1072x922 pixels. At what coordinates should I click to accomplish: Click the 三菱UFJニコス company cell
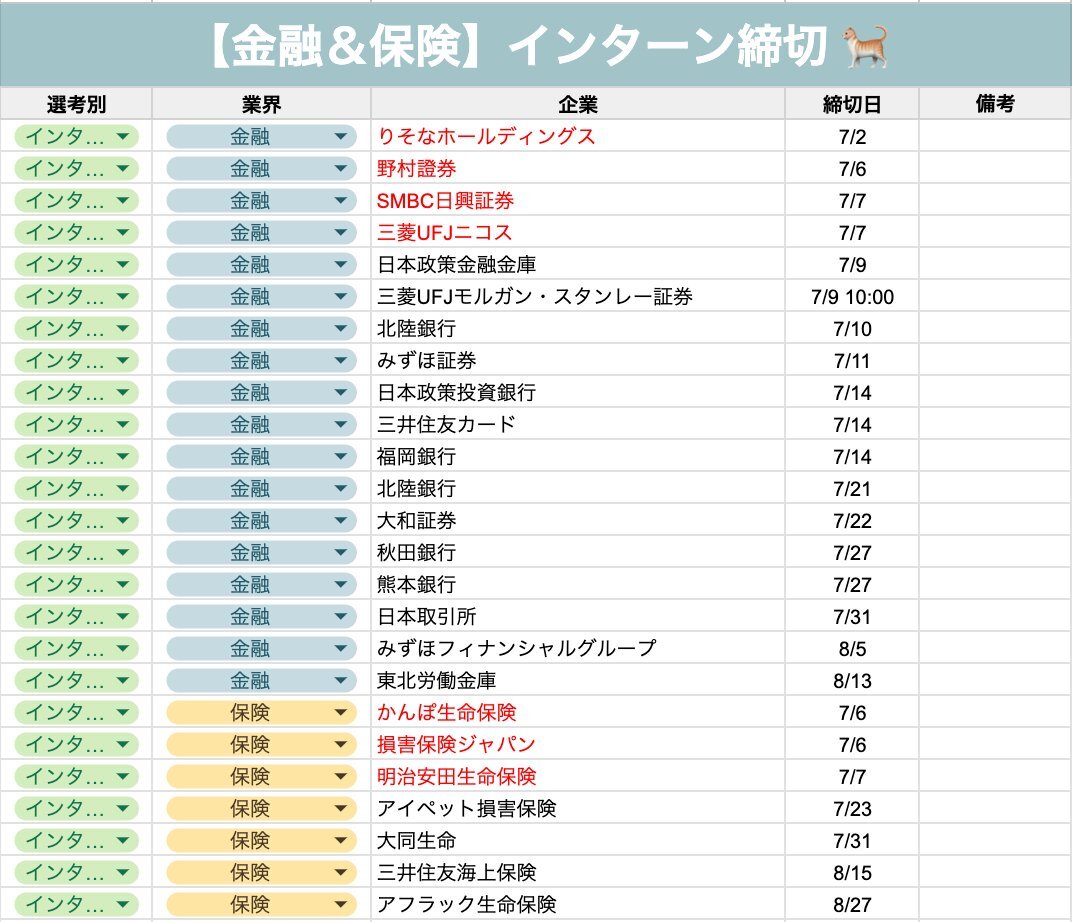(x=578, y=232)
